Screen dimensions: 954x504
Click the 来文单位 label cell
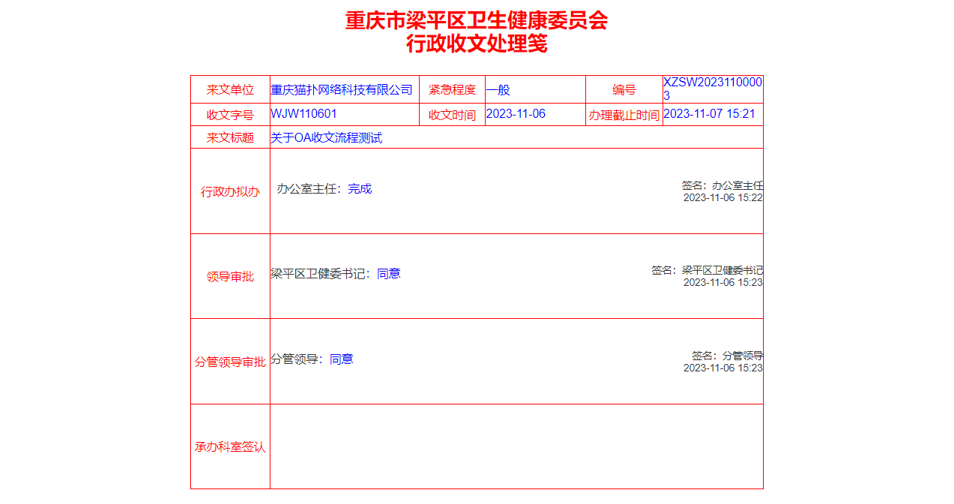click(230, 90)
